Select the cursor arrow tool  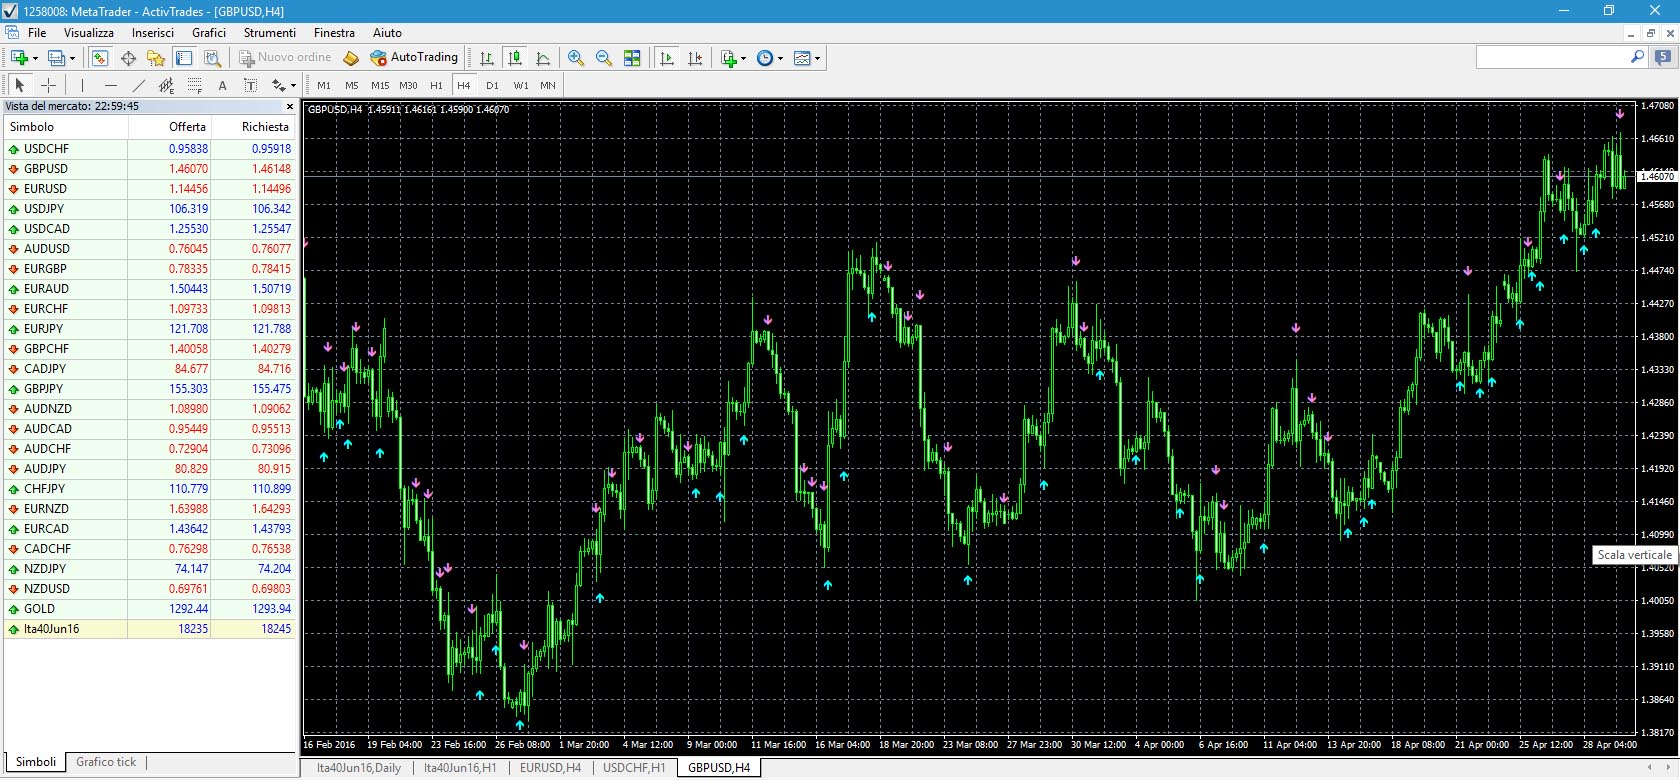[x=20, y=85]
